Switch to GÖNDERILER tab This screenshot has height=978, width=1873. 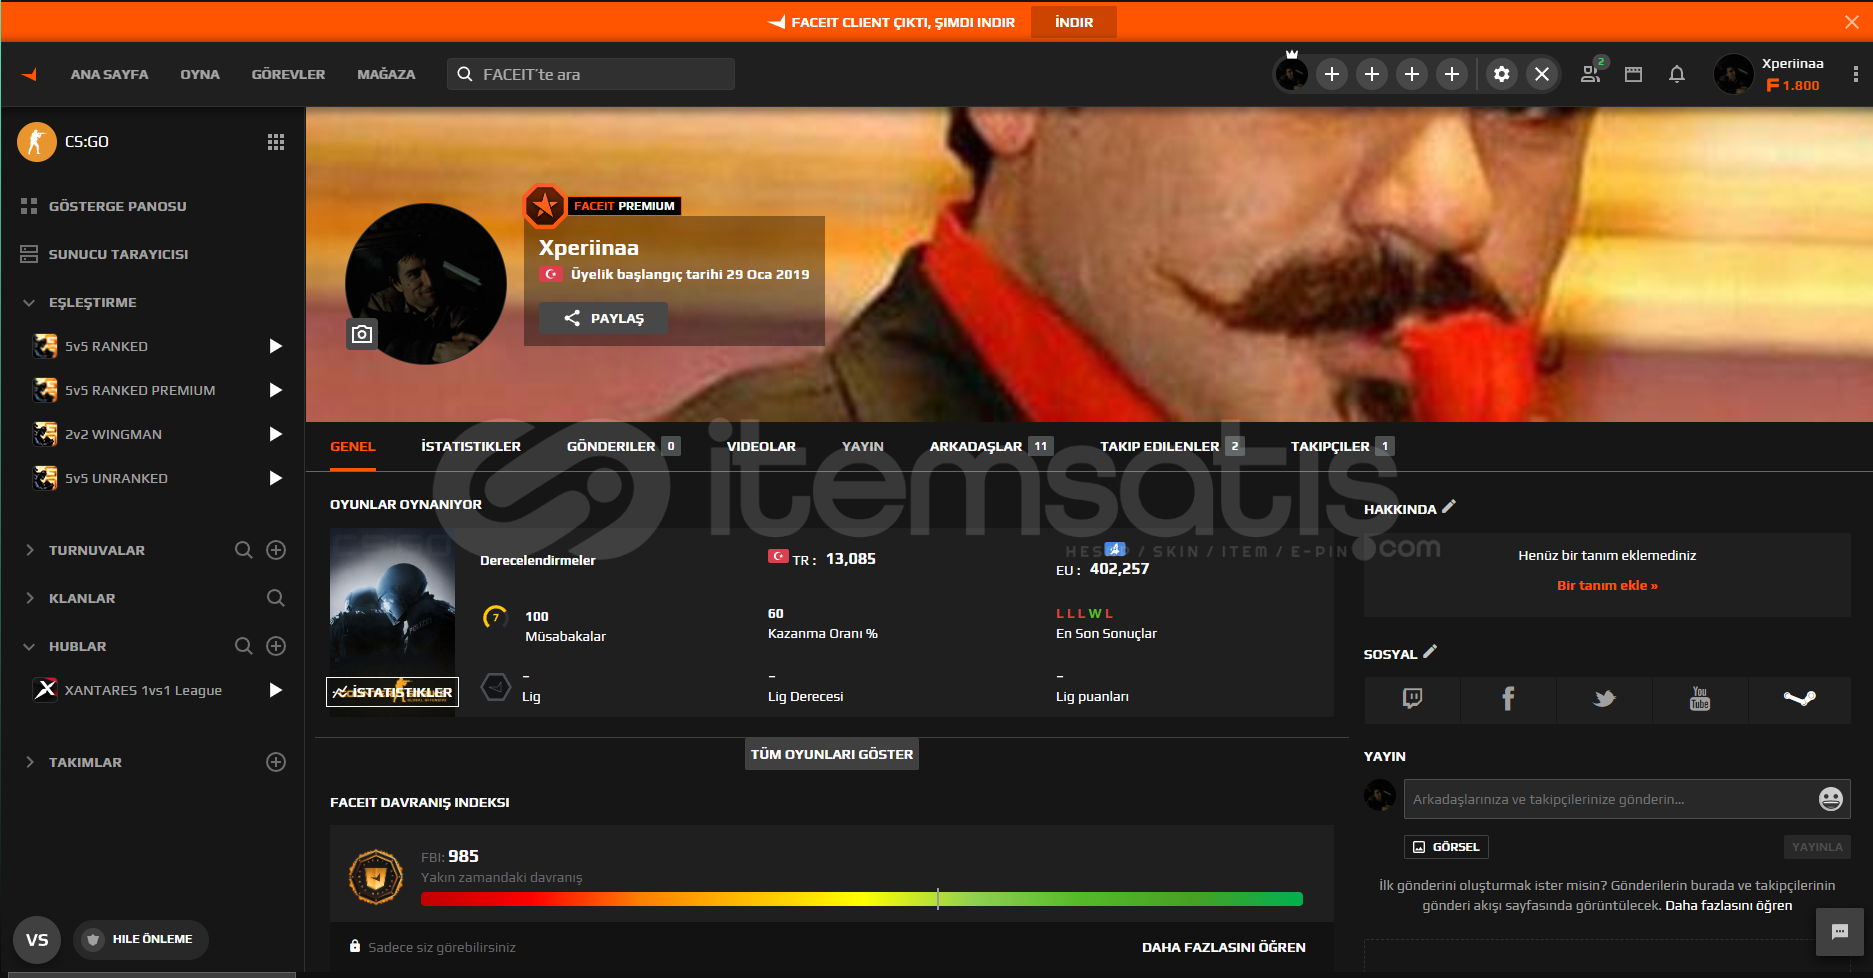[623, 446]
